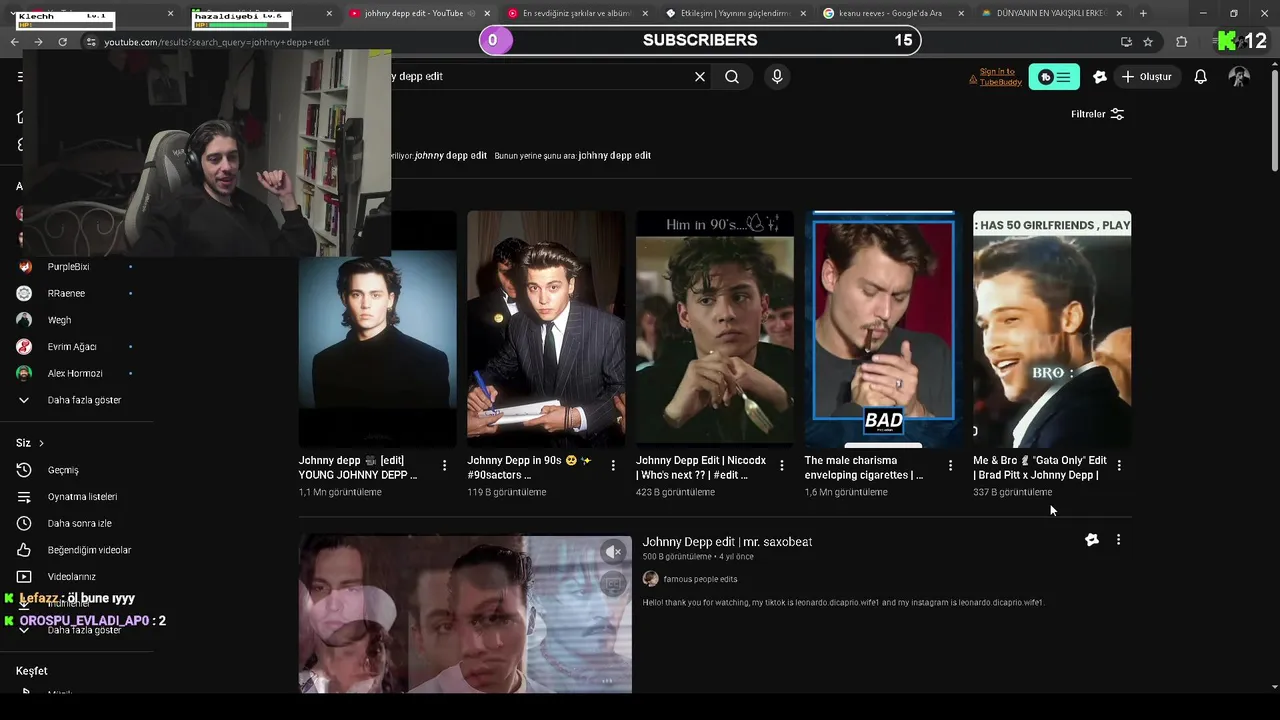Open the 'HAS 50 GIRLFRIENDS' short thumbnail
The width and height of the screenshot is (1280, 720).
[x=1052, y=328]
